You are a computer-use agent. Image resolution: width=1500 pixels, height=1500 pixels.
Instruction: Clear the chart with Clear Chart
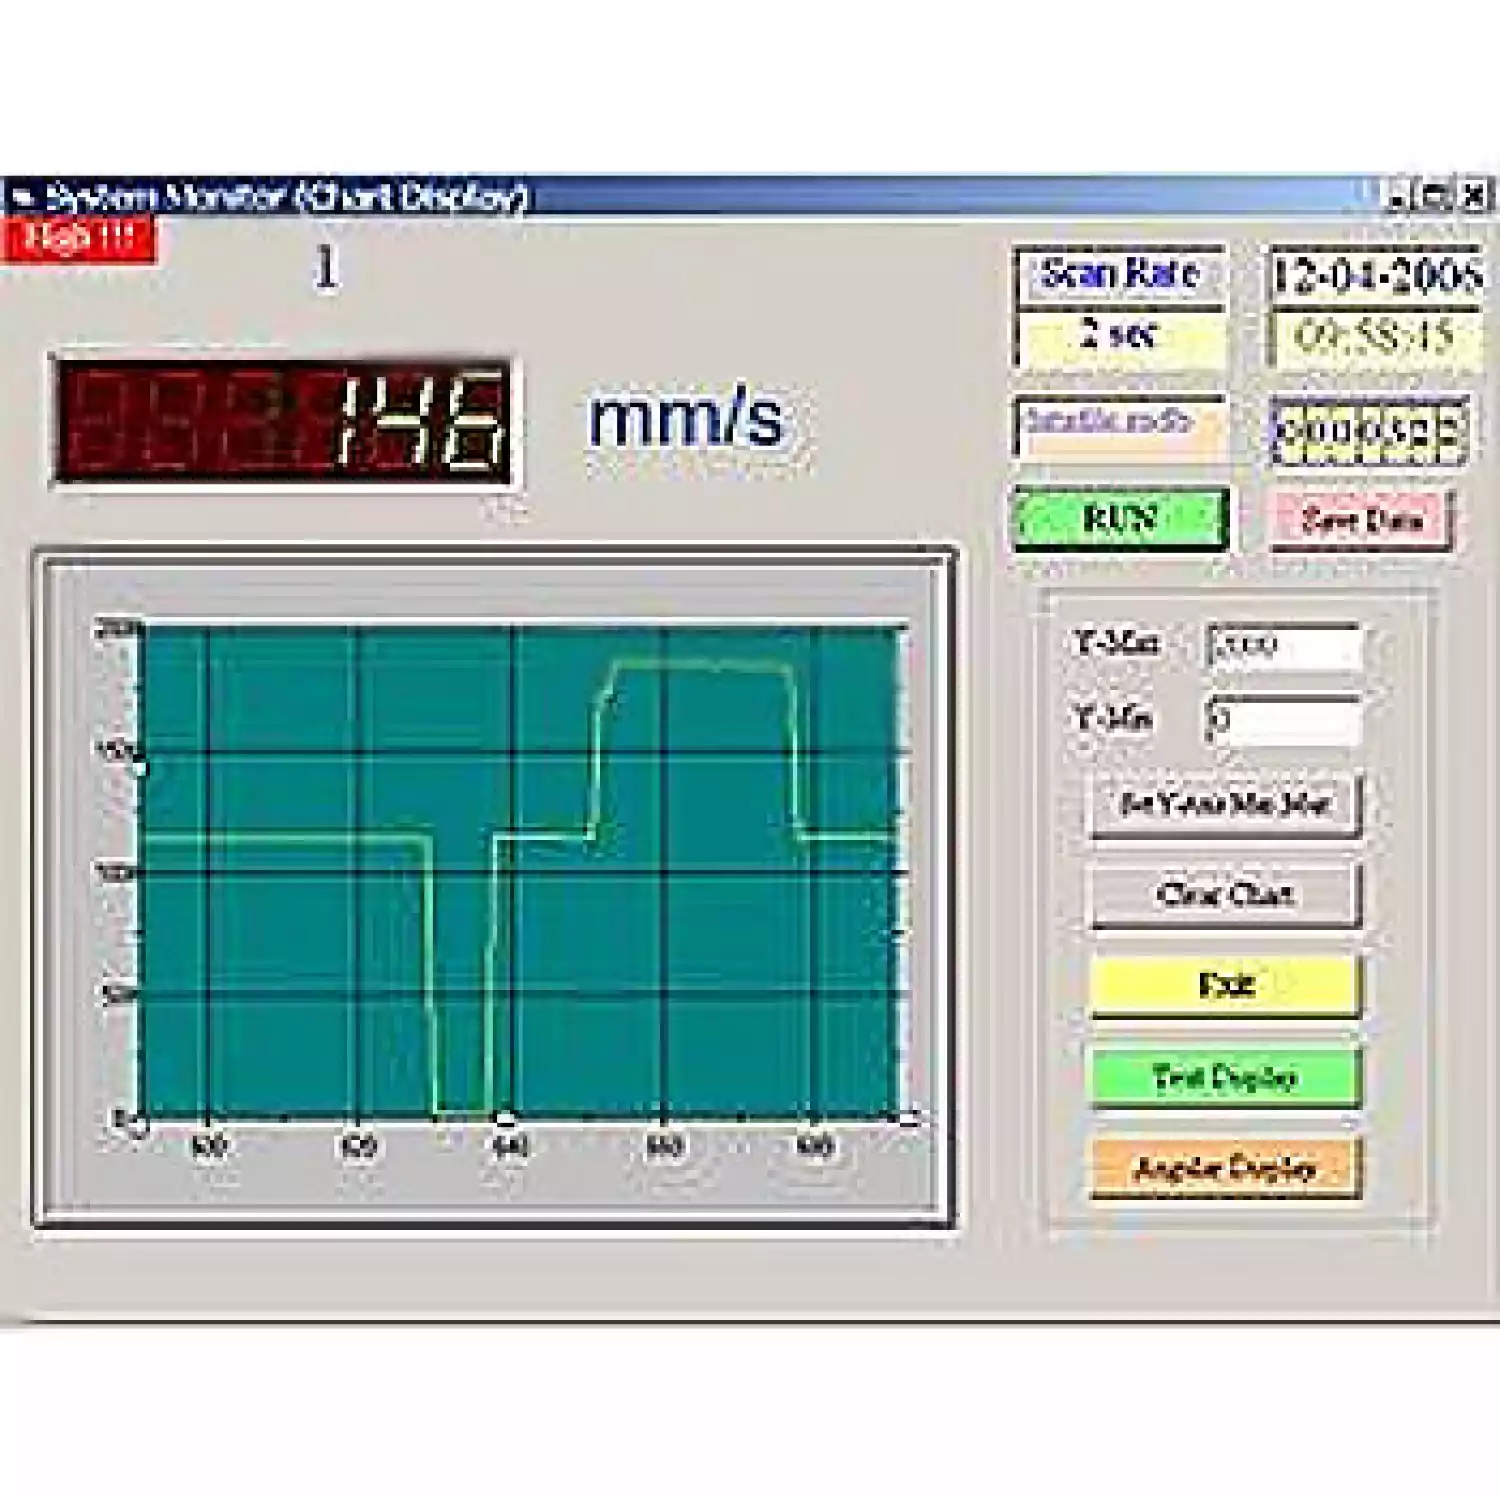click(x=1225, y=894)
